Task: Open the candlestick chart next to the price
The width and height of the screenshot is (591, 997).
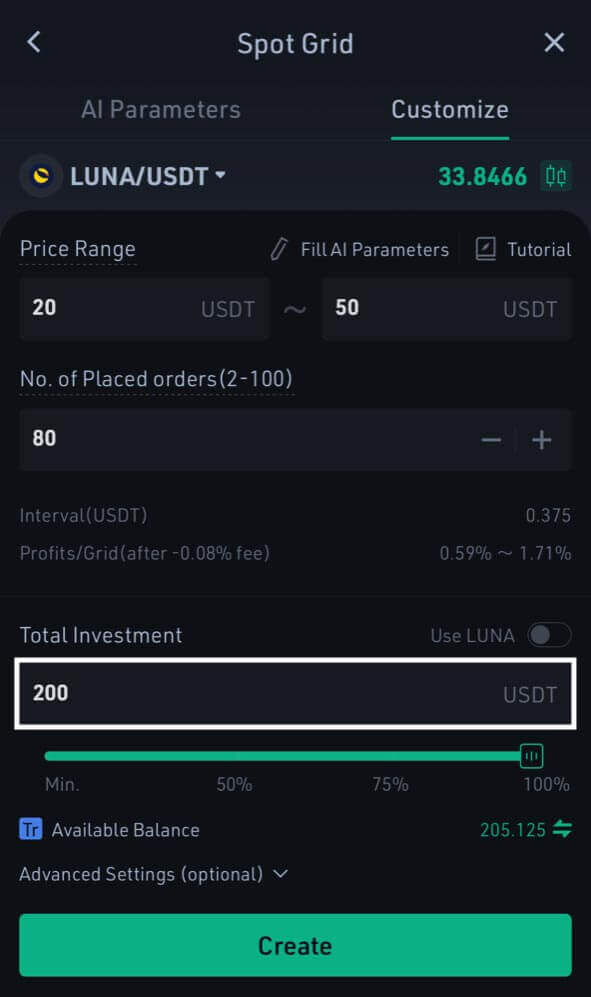Action: [557, 175]
